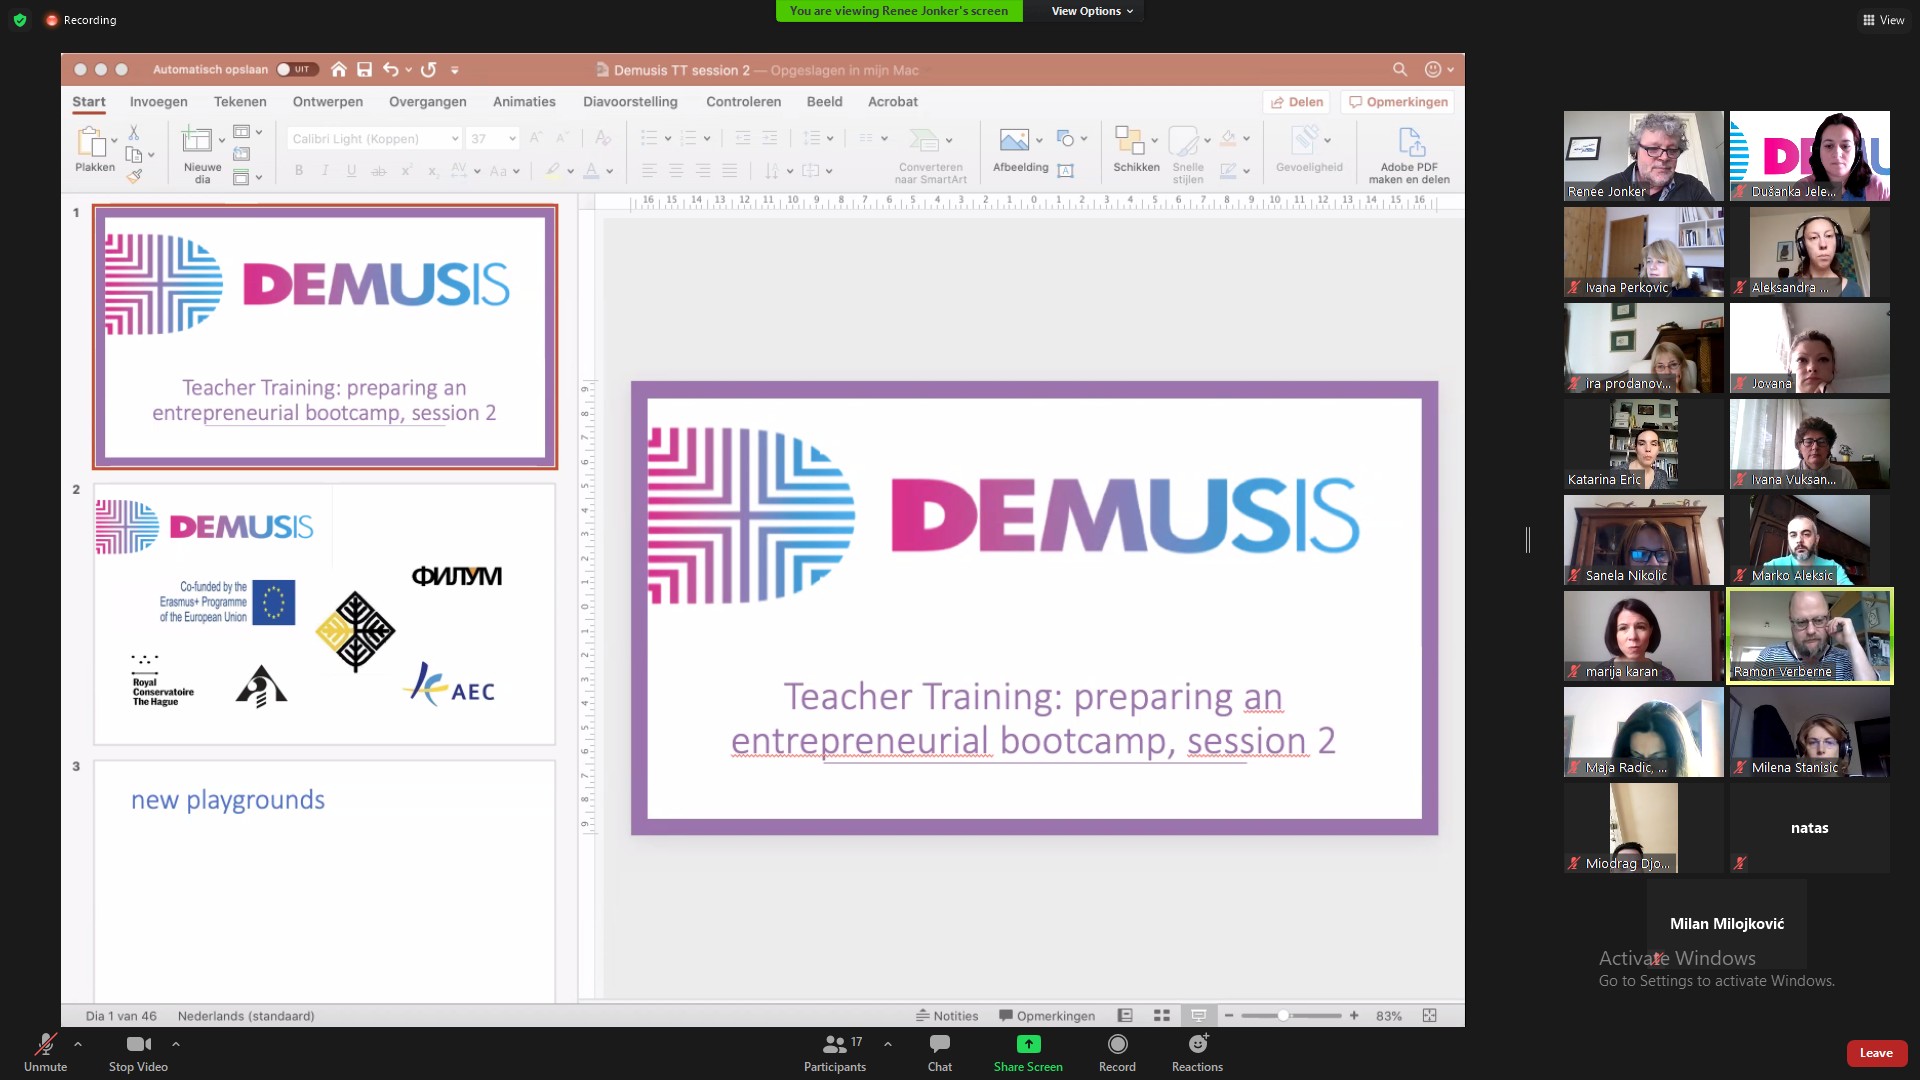
Task: Click the Share Screen button
Action: click(x=1028, y=1052)
